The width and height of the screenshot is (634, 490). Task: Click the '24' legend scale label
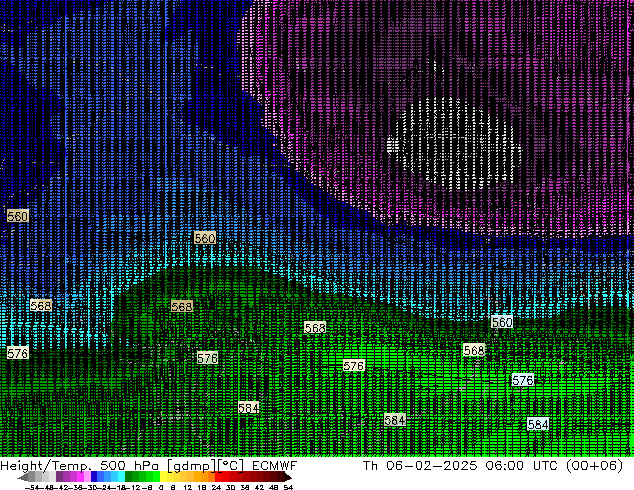216,487
